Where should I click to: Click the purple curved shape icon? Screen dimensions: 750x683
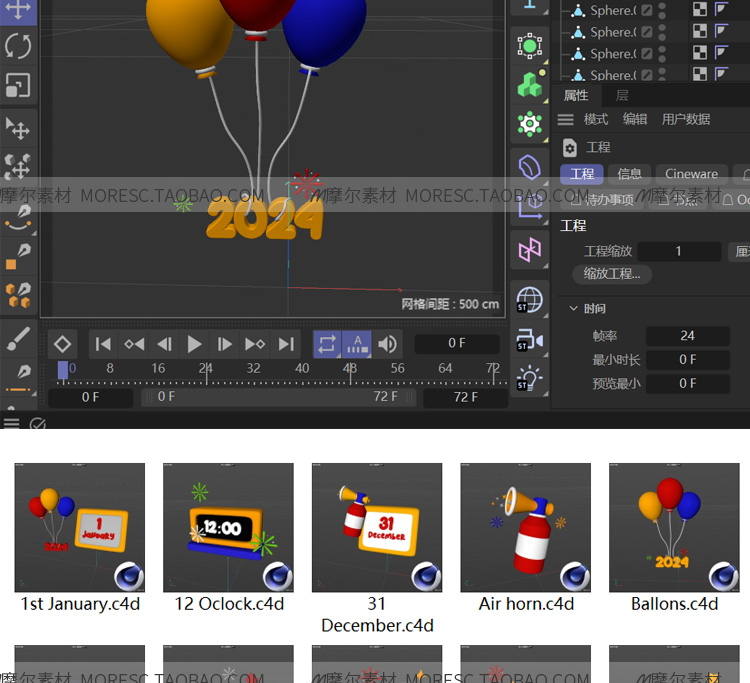click(x=529, y=167)
